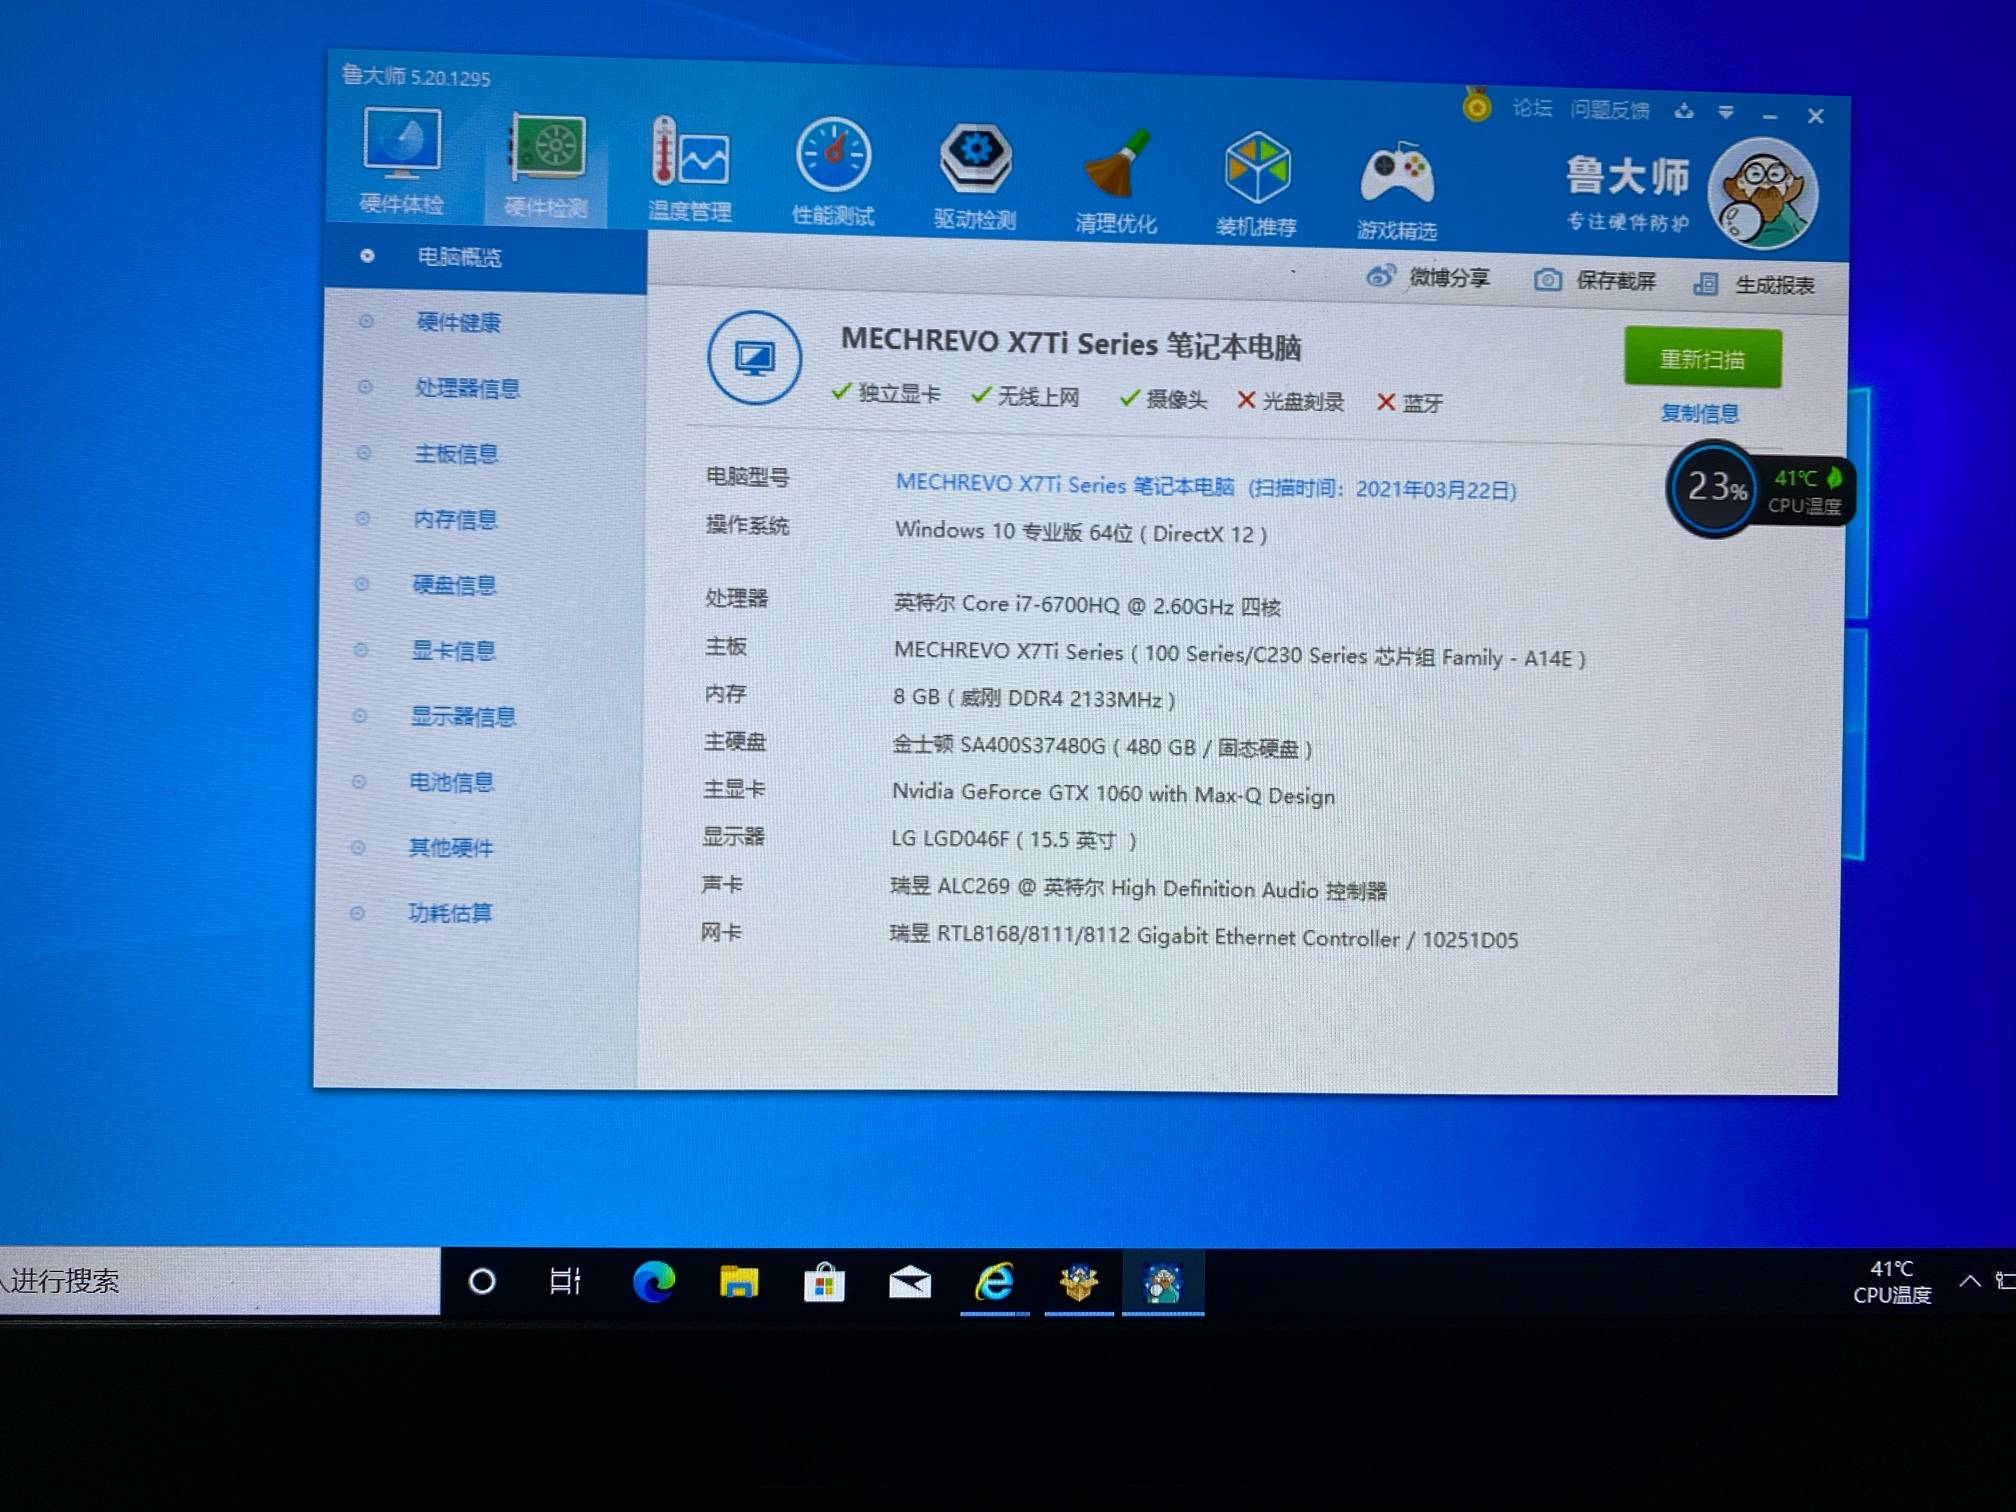View 电池信息 battery information

pos(450,782)
